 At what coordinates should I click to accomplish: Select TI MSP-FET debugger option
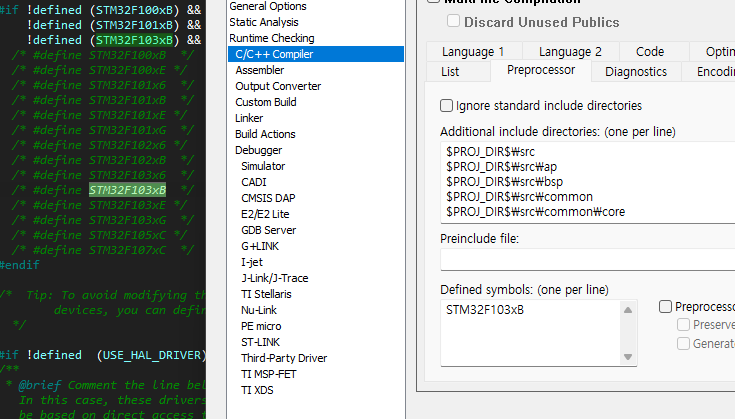tap(269, 374)
